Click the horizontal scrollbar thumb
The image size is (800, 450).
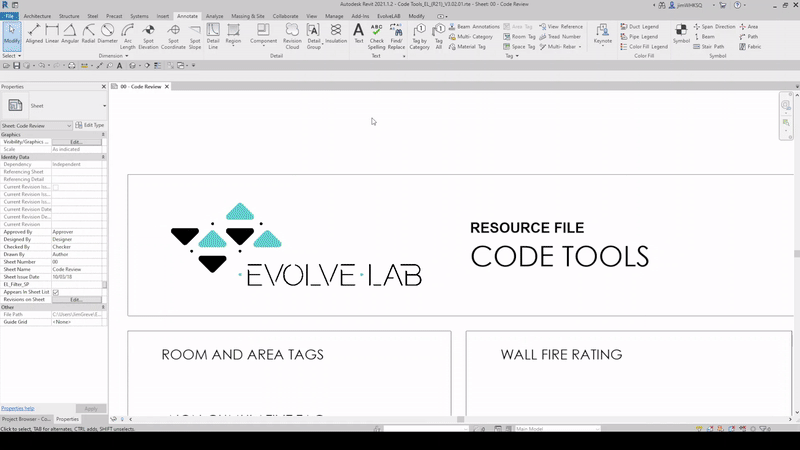(460, 419)
